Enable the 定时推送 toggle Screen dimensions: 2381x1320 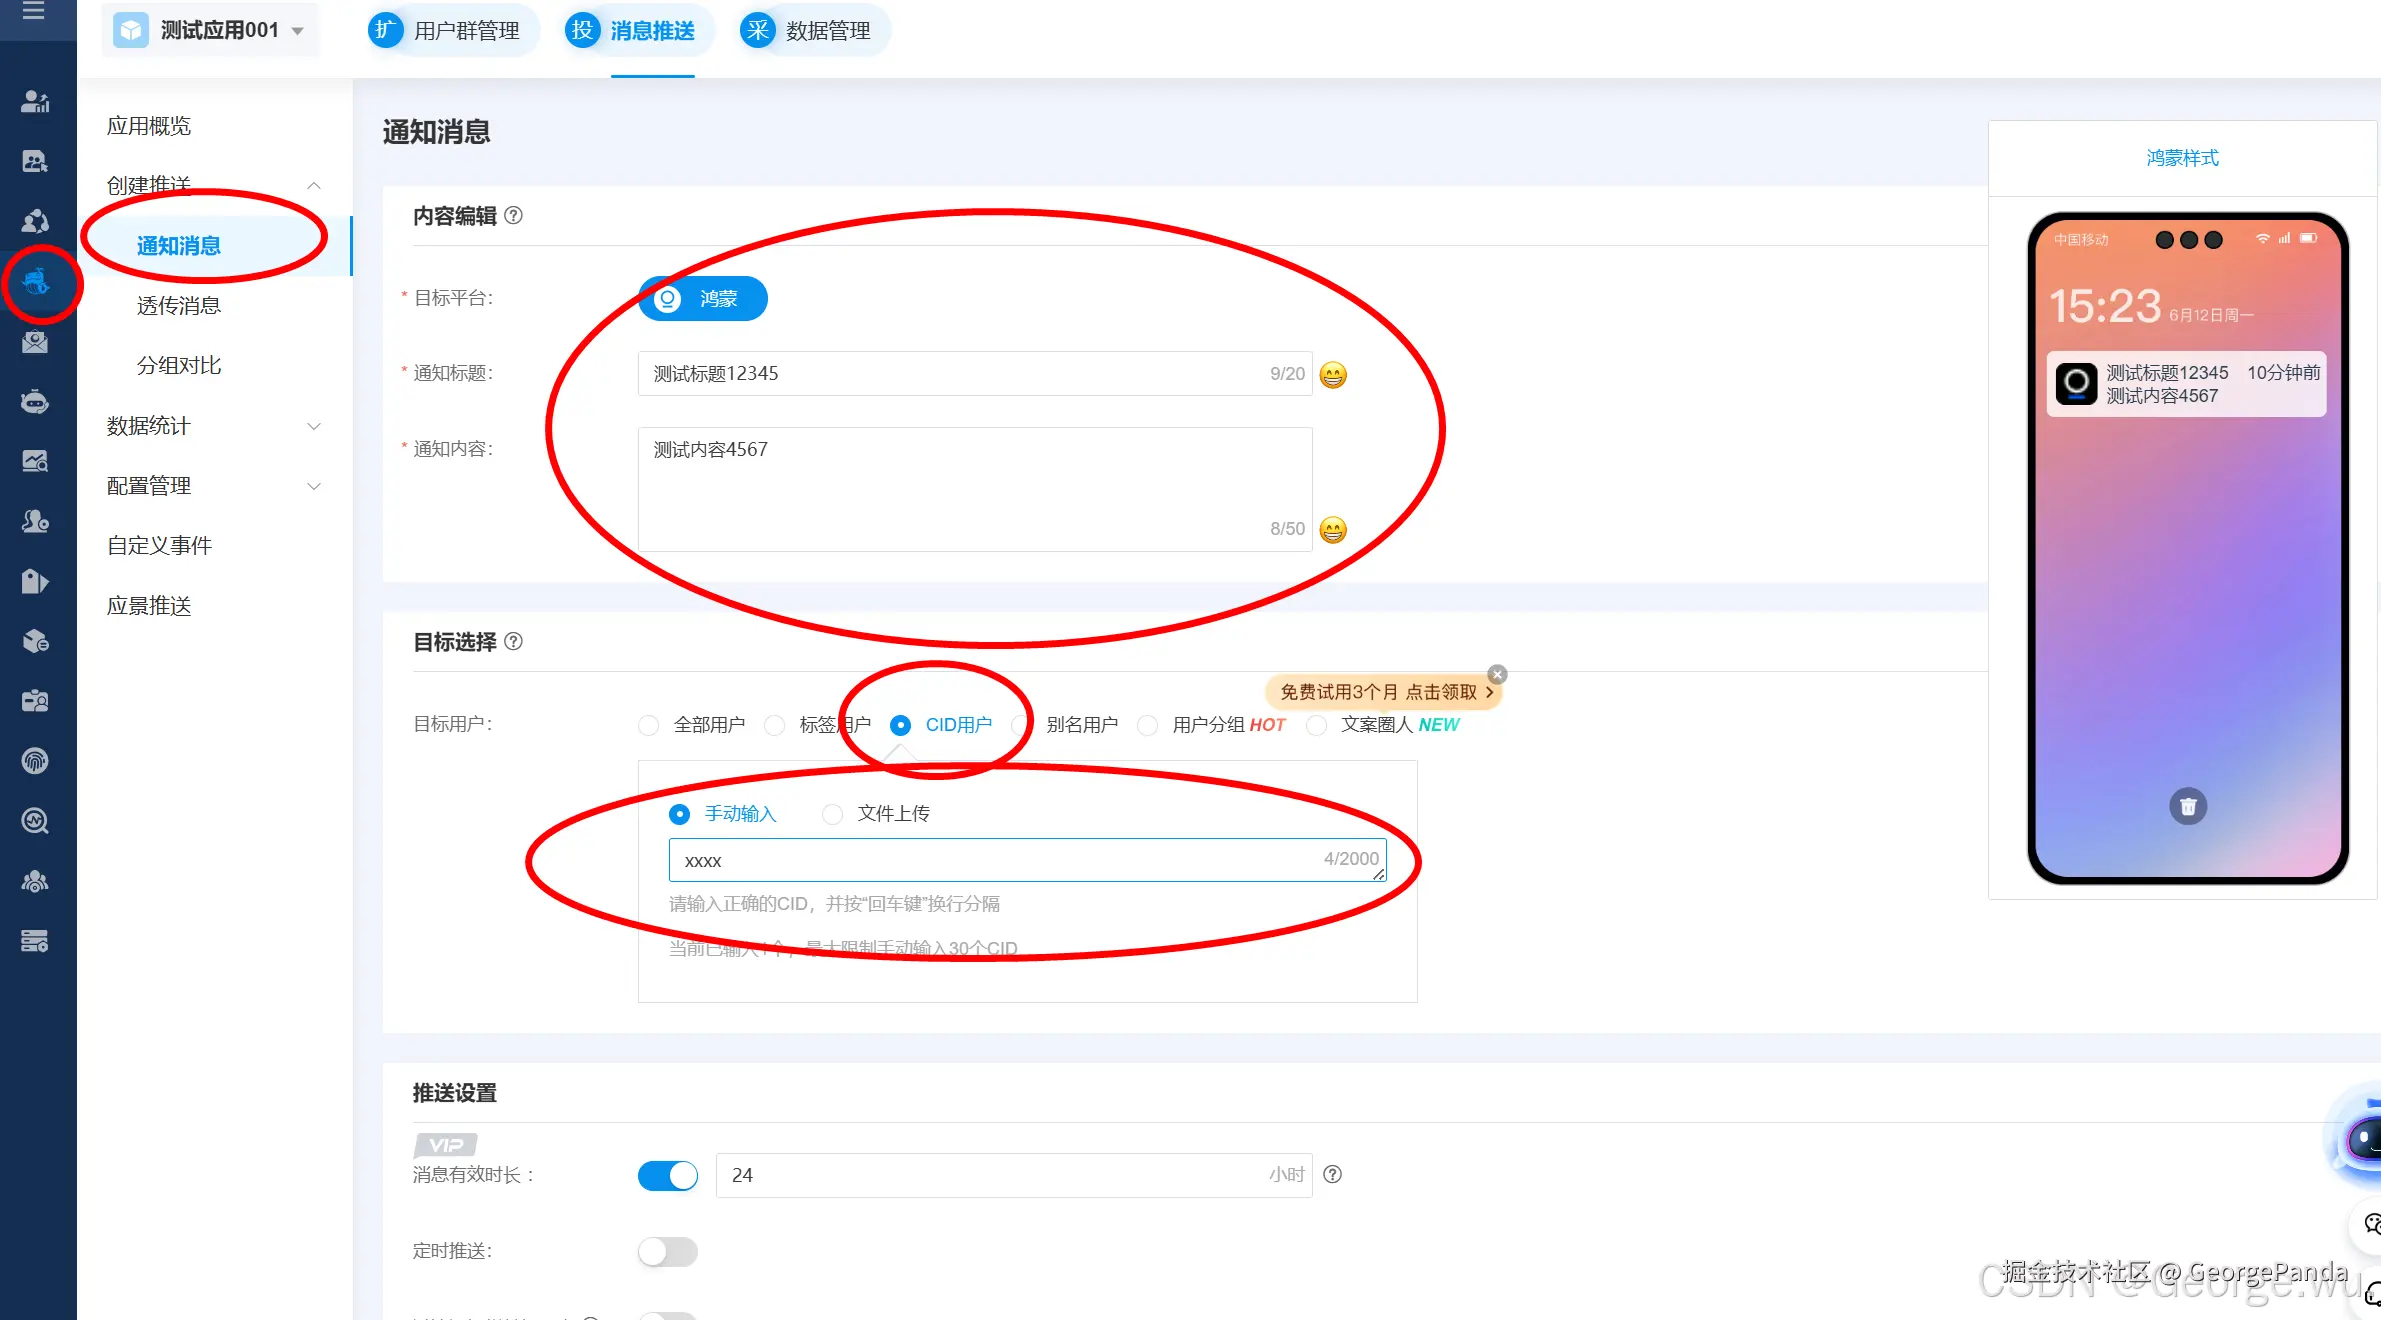coord(668,1251)
